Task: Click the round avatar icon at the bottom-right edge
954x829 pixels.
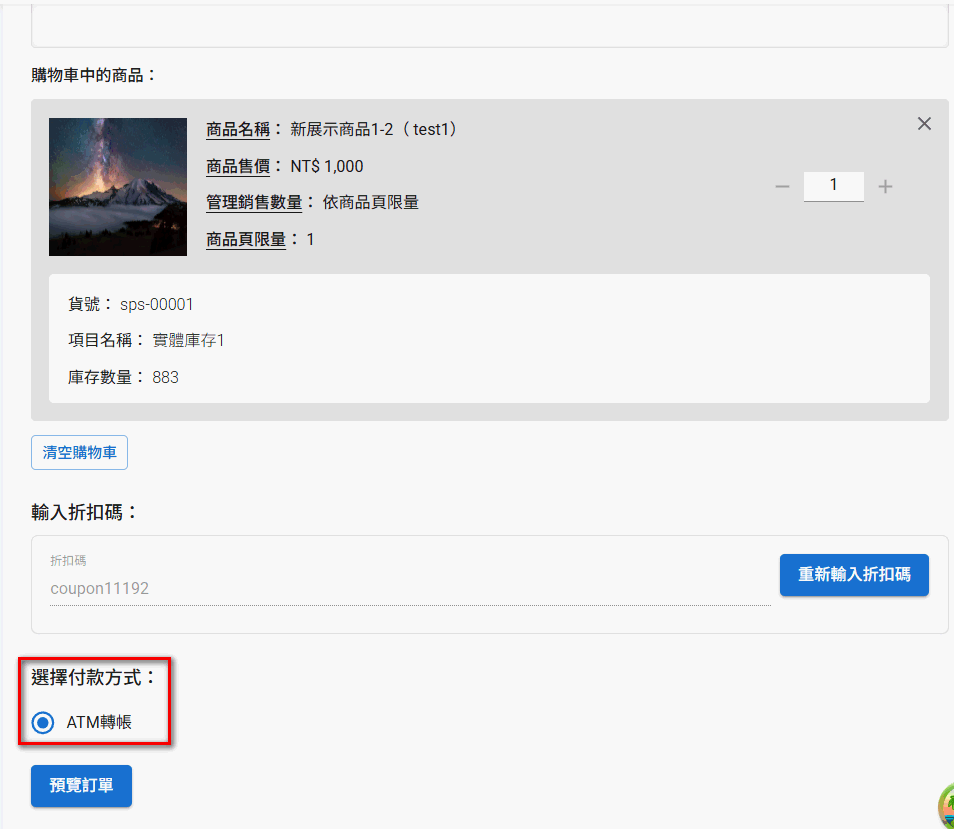Action: coord(946,806)
